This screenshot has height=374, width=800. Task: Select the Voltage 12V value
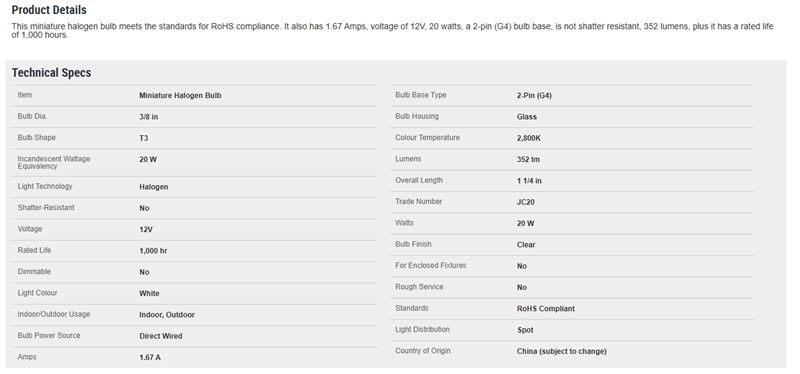click(x=146, y=230)
